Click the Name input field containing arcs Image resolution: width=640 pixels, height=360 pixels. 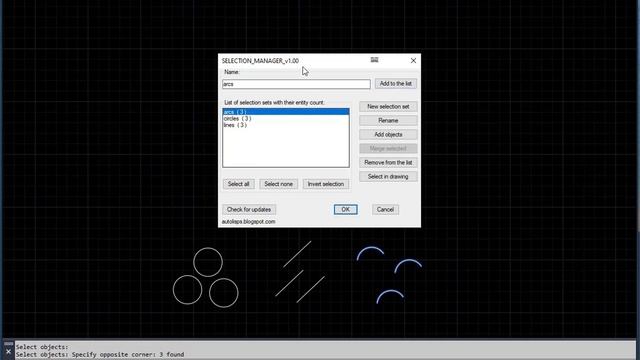pos(296,84)
